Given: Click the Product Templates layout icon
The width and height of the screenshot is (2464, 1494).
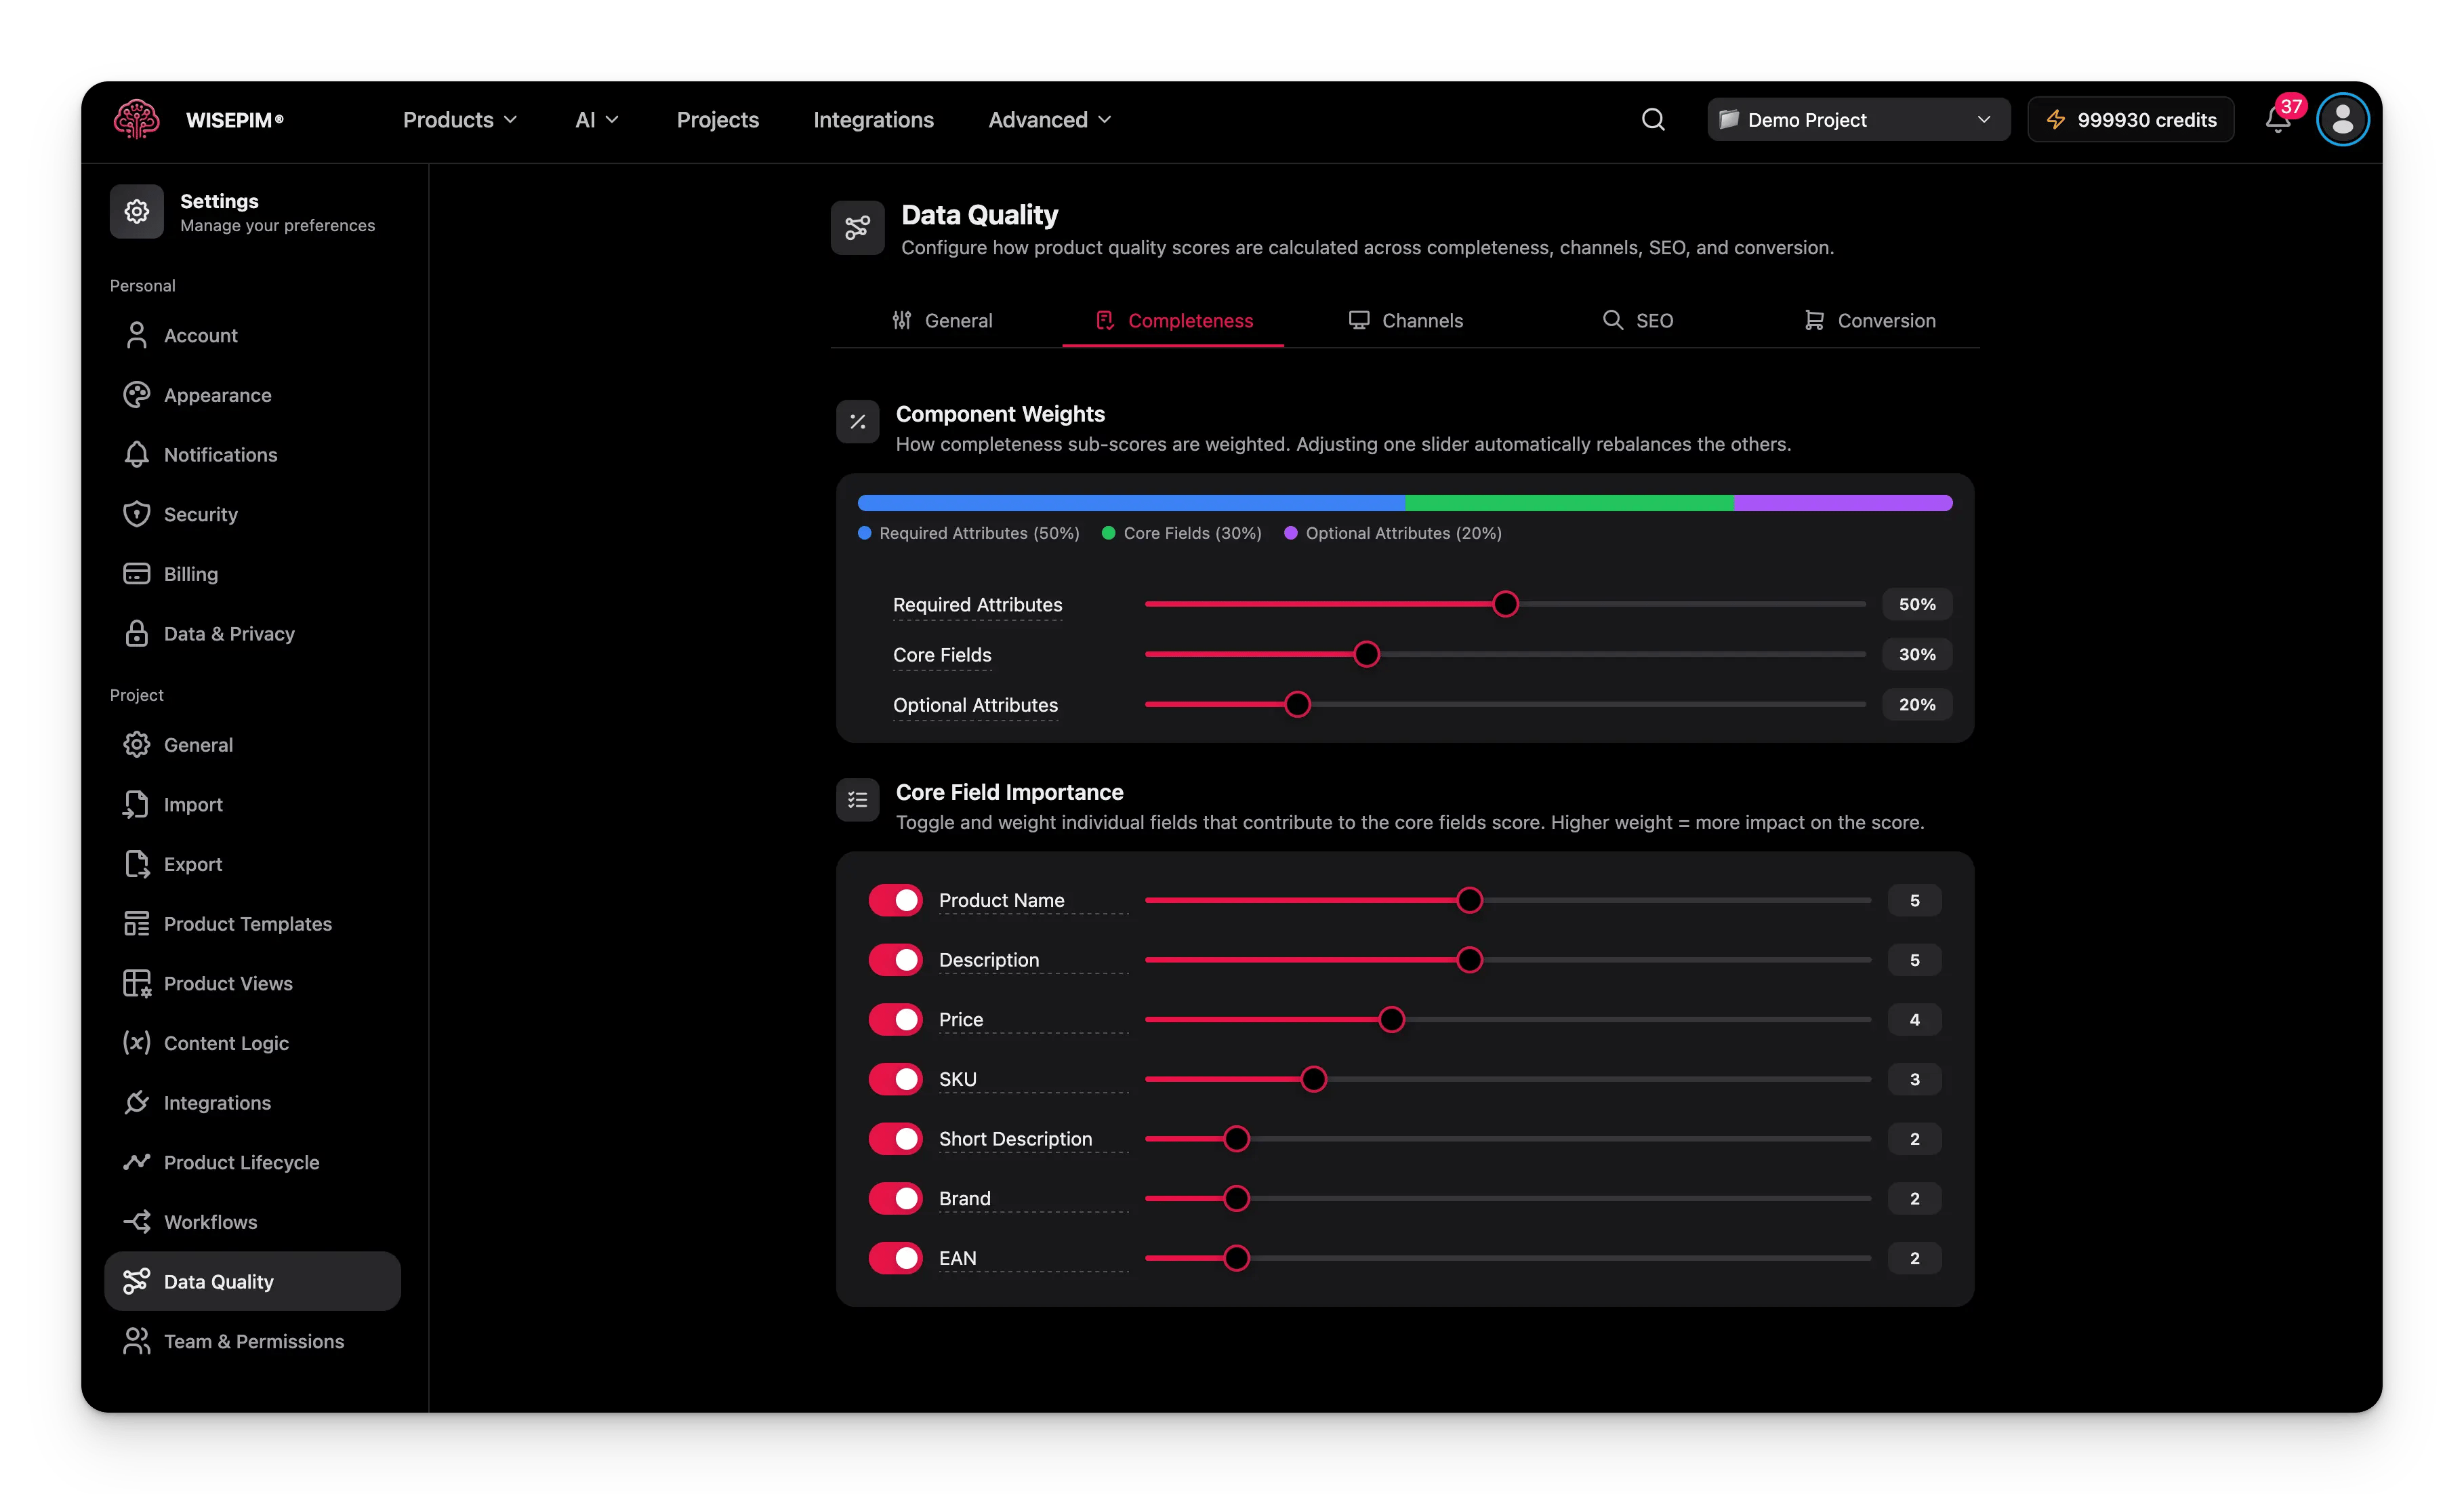Looking at the screenshot, I should pyautogui.click(x=136, y=924).
